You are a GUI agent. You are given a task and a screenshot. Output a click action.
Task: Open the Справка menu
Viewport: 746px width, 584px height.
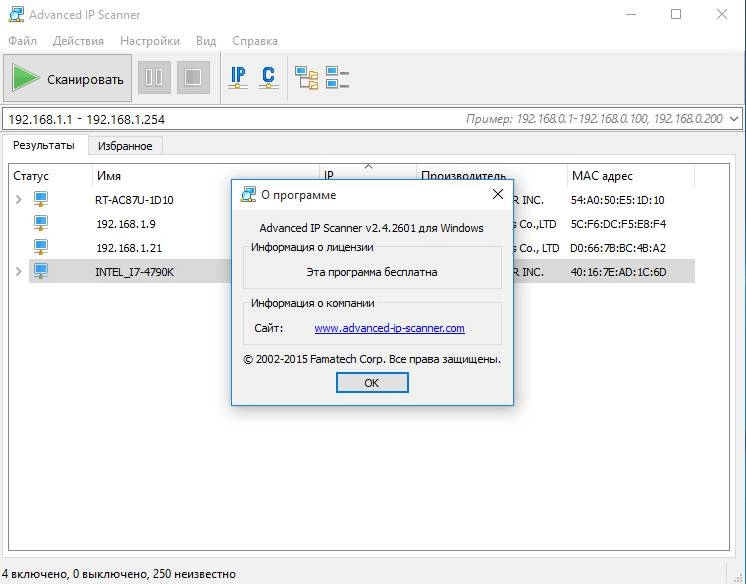tap(255, 41)
